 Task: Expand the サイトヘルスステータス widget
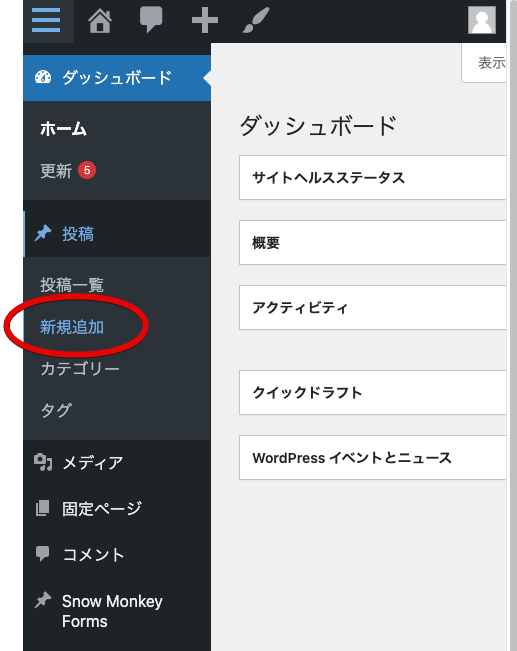(x=372, y=178)
